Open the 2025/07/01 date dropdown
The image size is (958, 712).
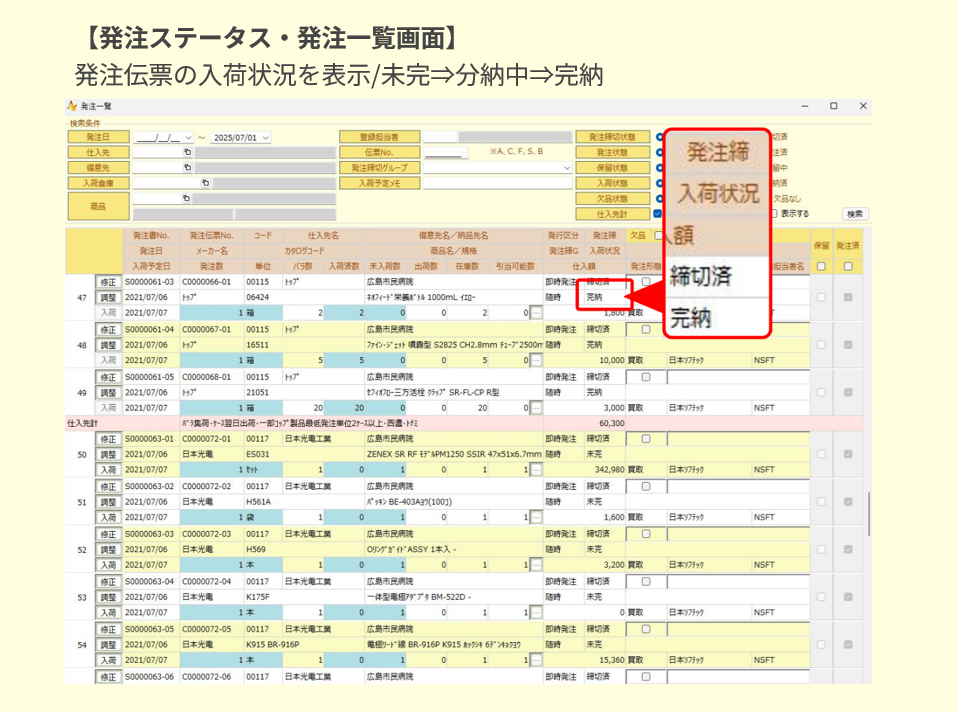265,139
